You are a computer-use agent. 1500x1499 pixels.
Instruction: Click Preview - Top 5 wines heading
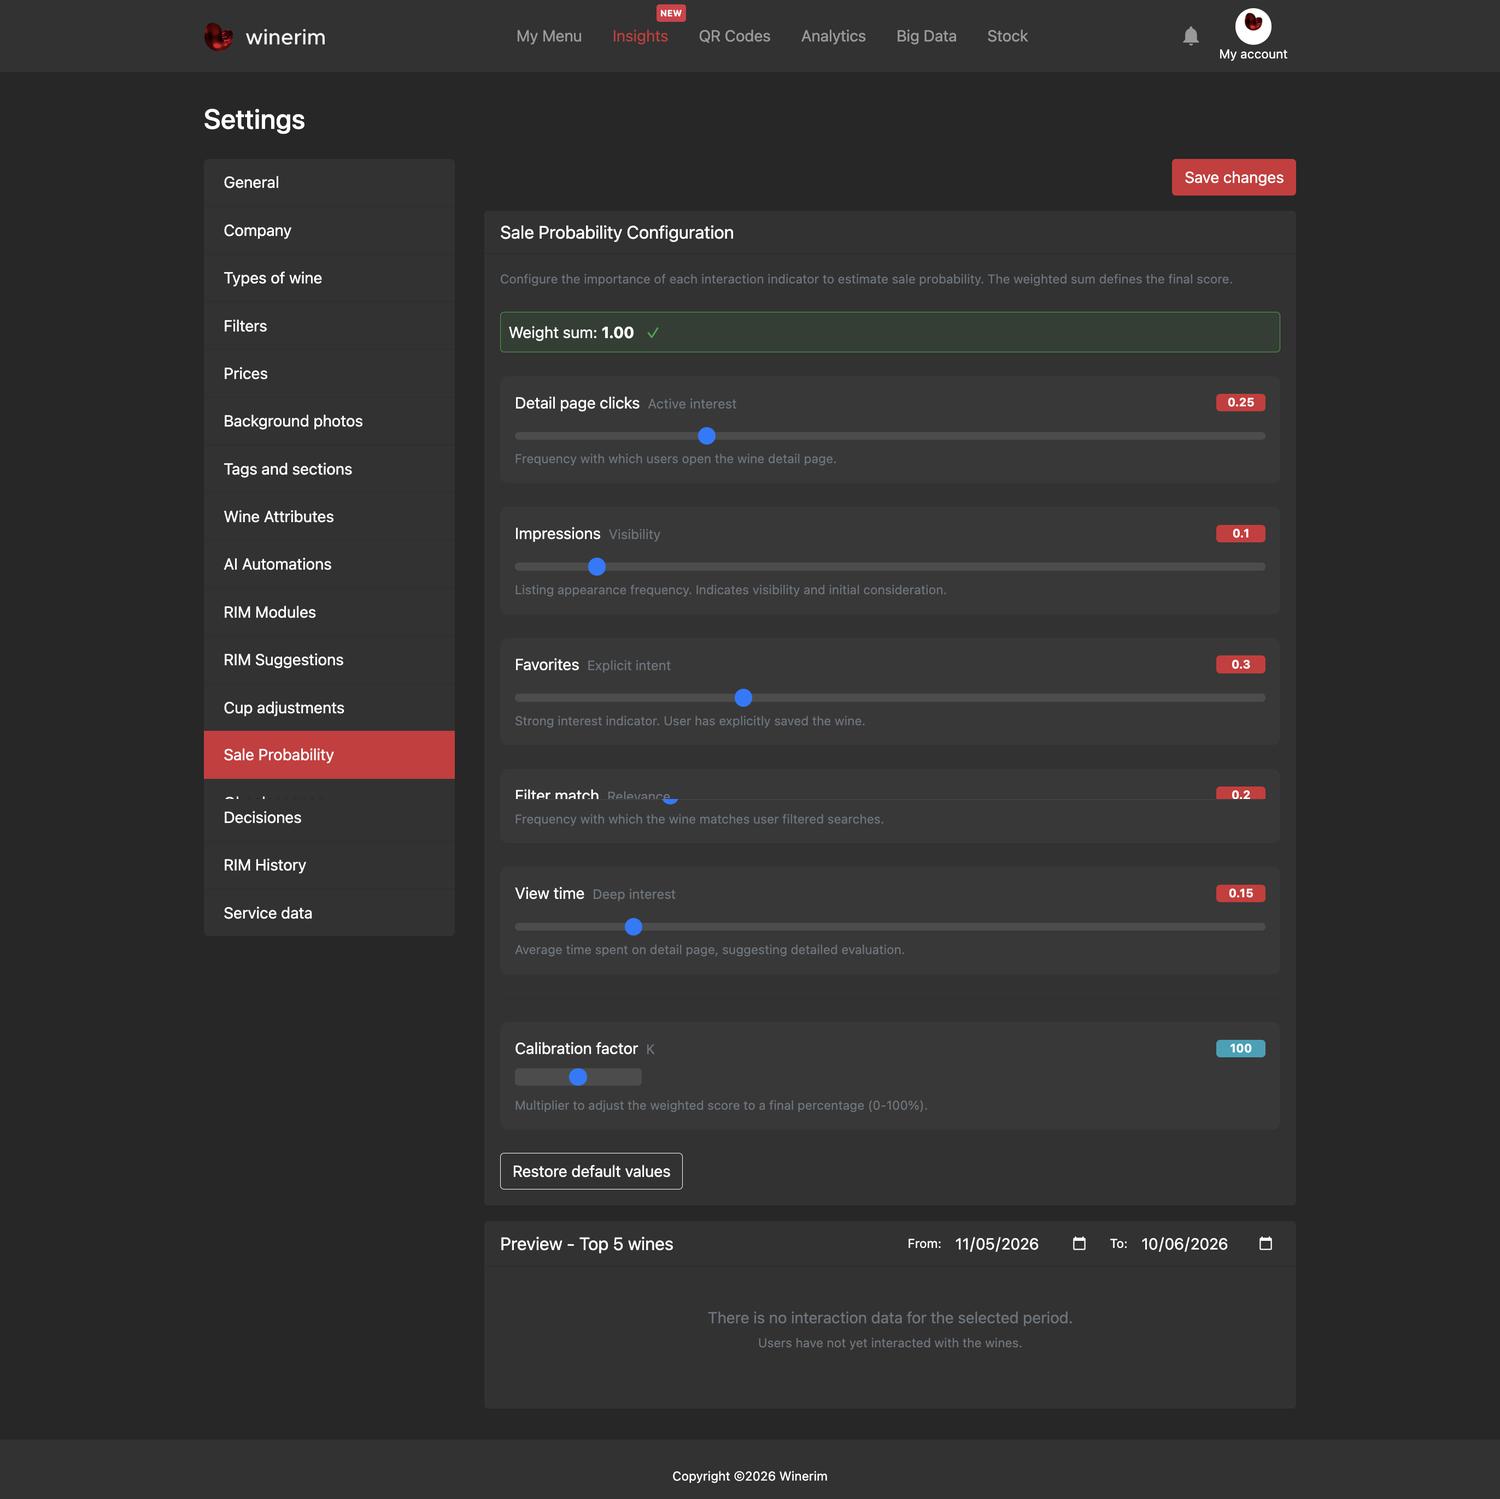pyautogui.click(x=586, y=1244)
